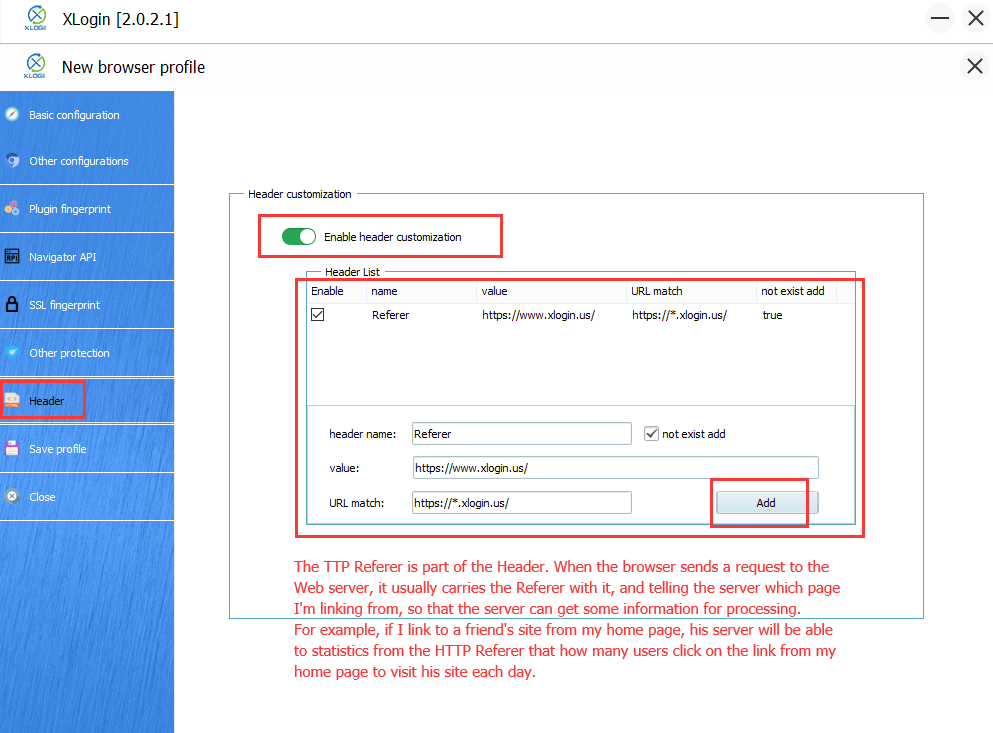993x733 pixels.
Task: Click the value column header
Action: click(551, 291)
